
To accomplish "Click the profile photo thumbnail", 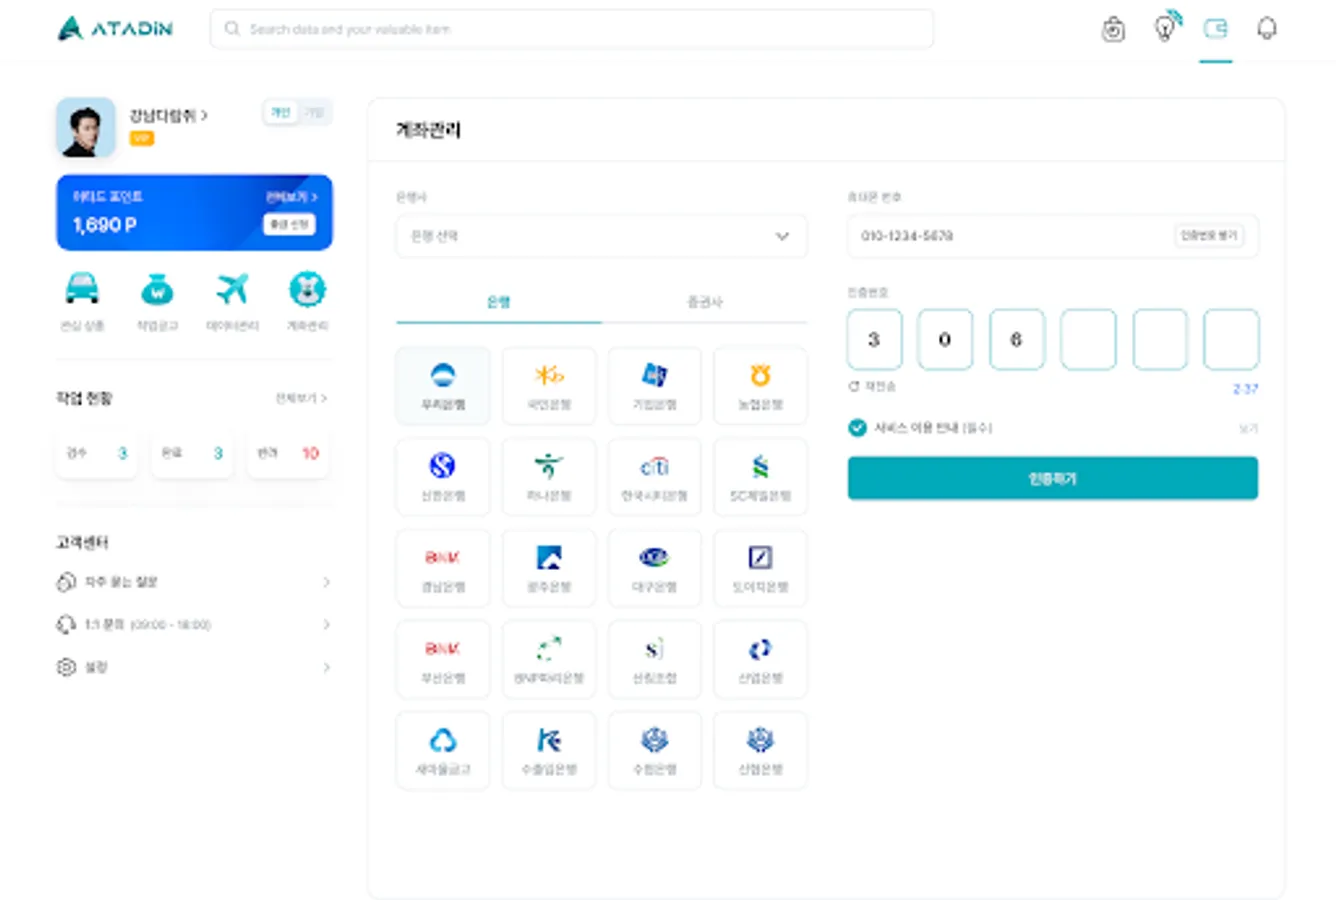I will pos(86,128).
